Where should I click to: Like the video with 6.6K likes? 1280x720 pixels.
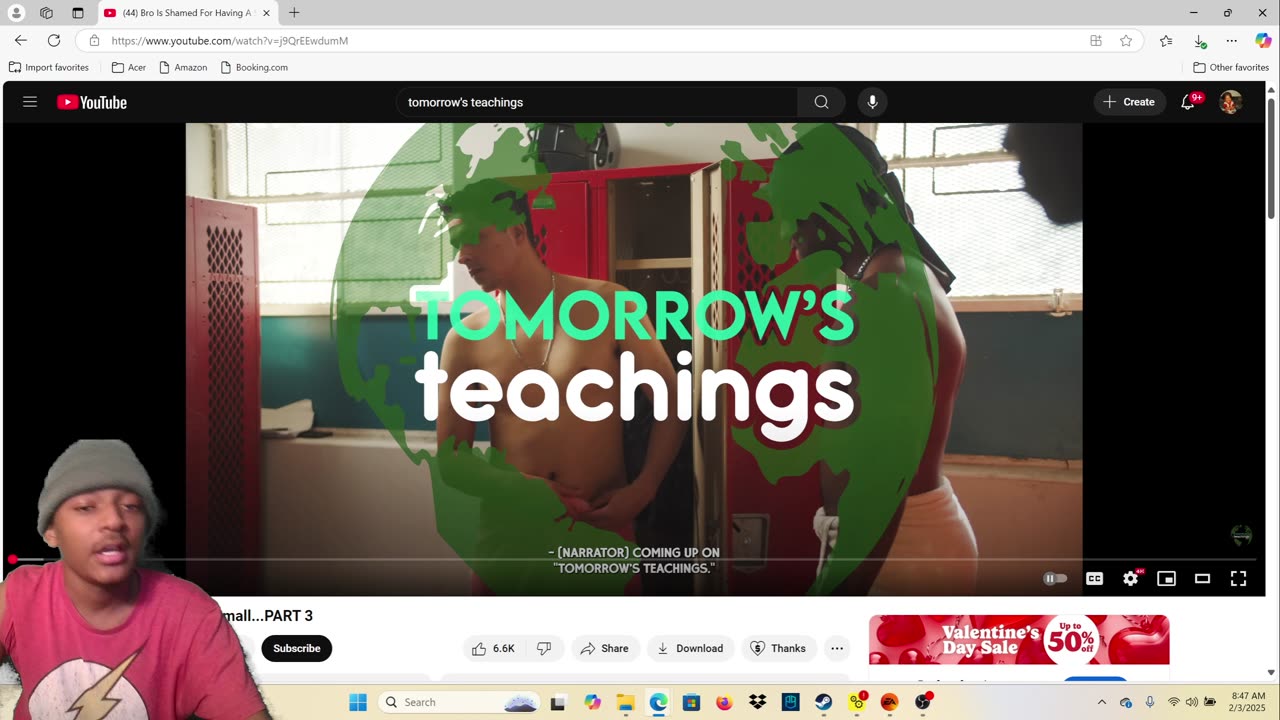(x=494, y=648)
